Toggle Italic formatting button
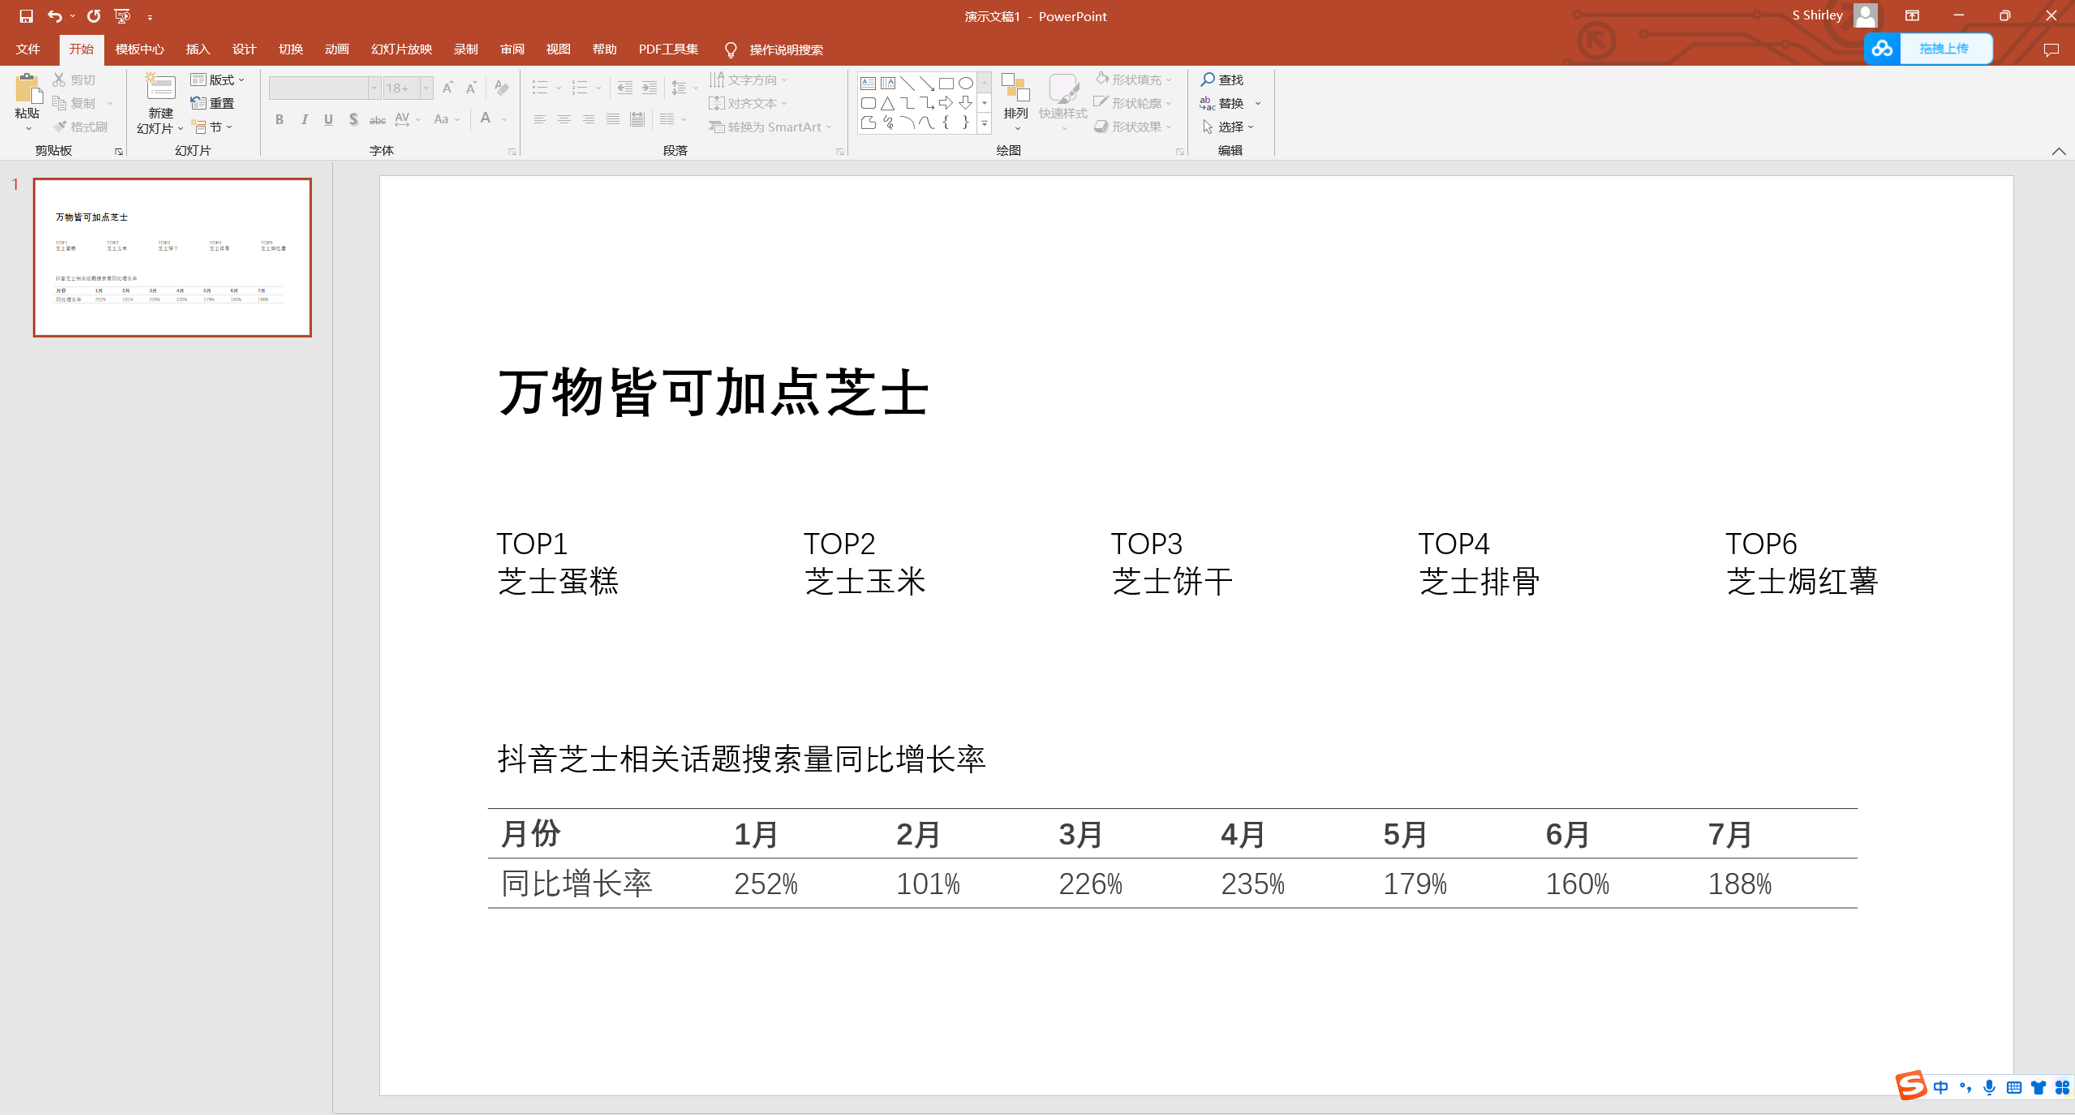 (x=304, y=120)
